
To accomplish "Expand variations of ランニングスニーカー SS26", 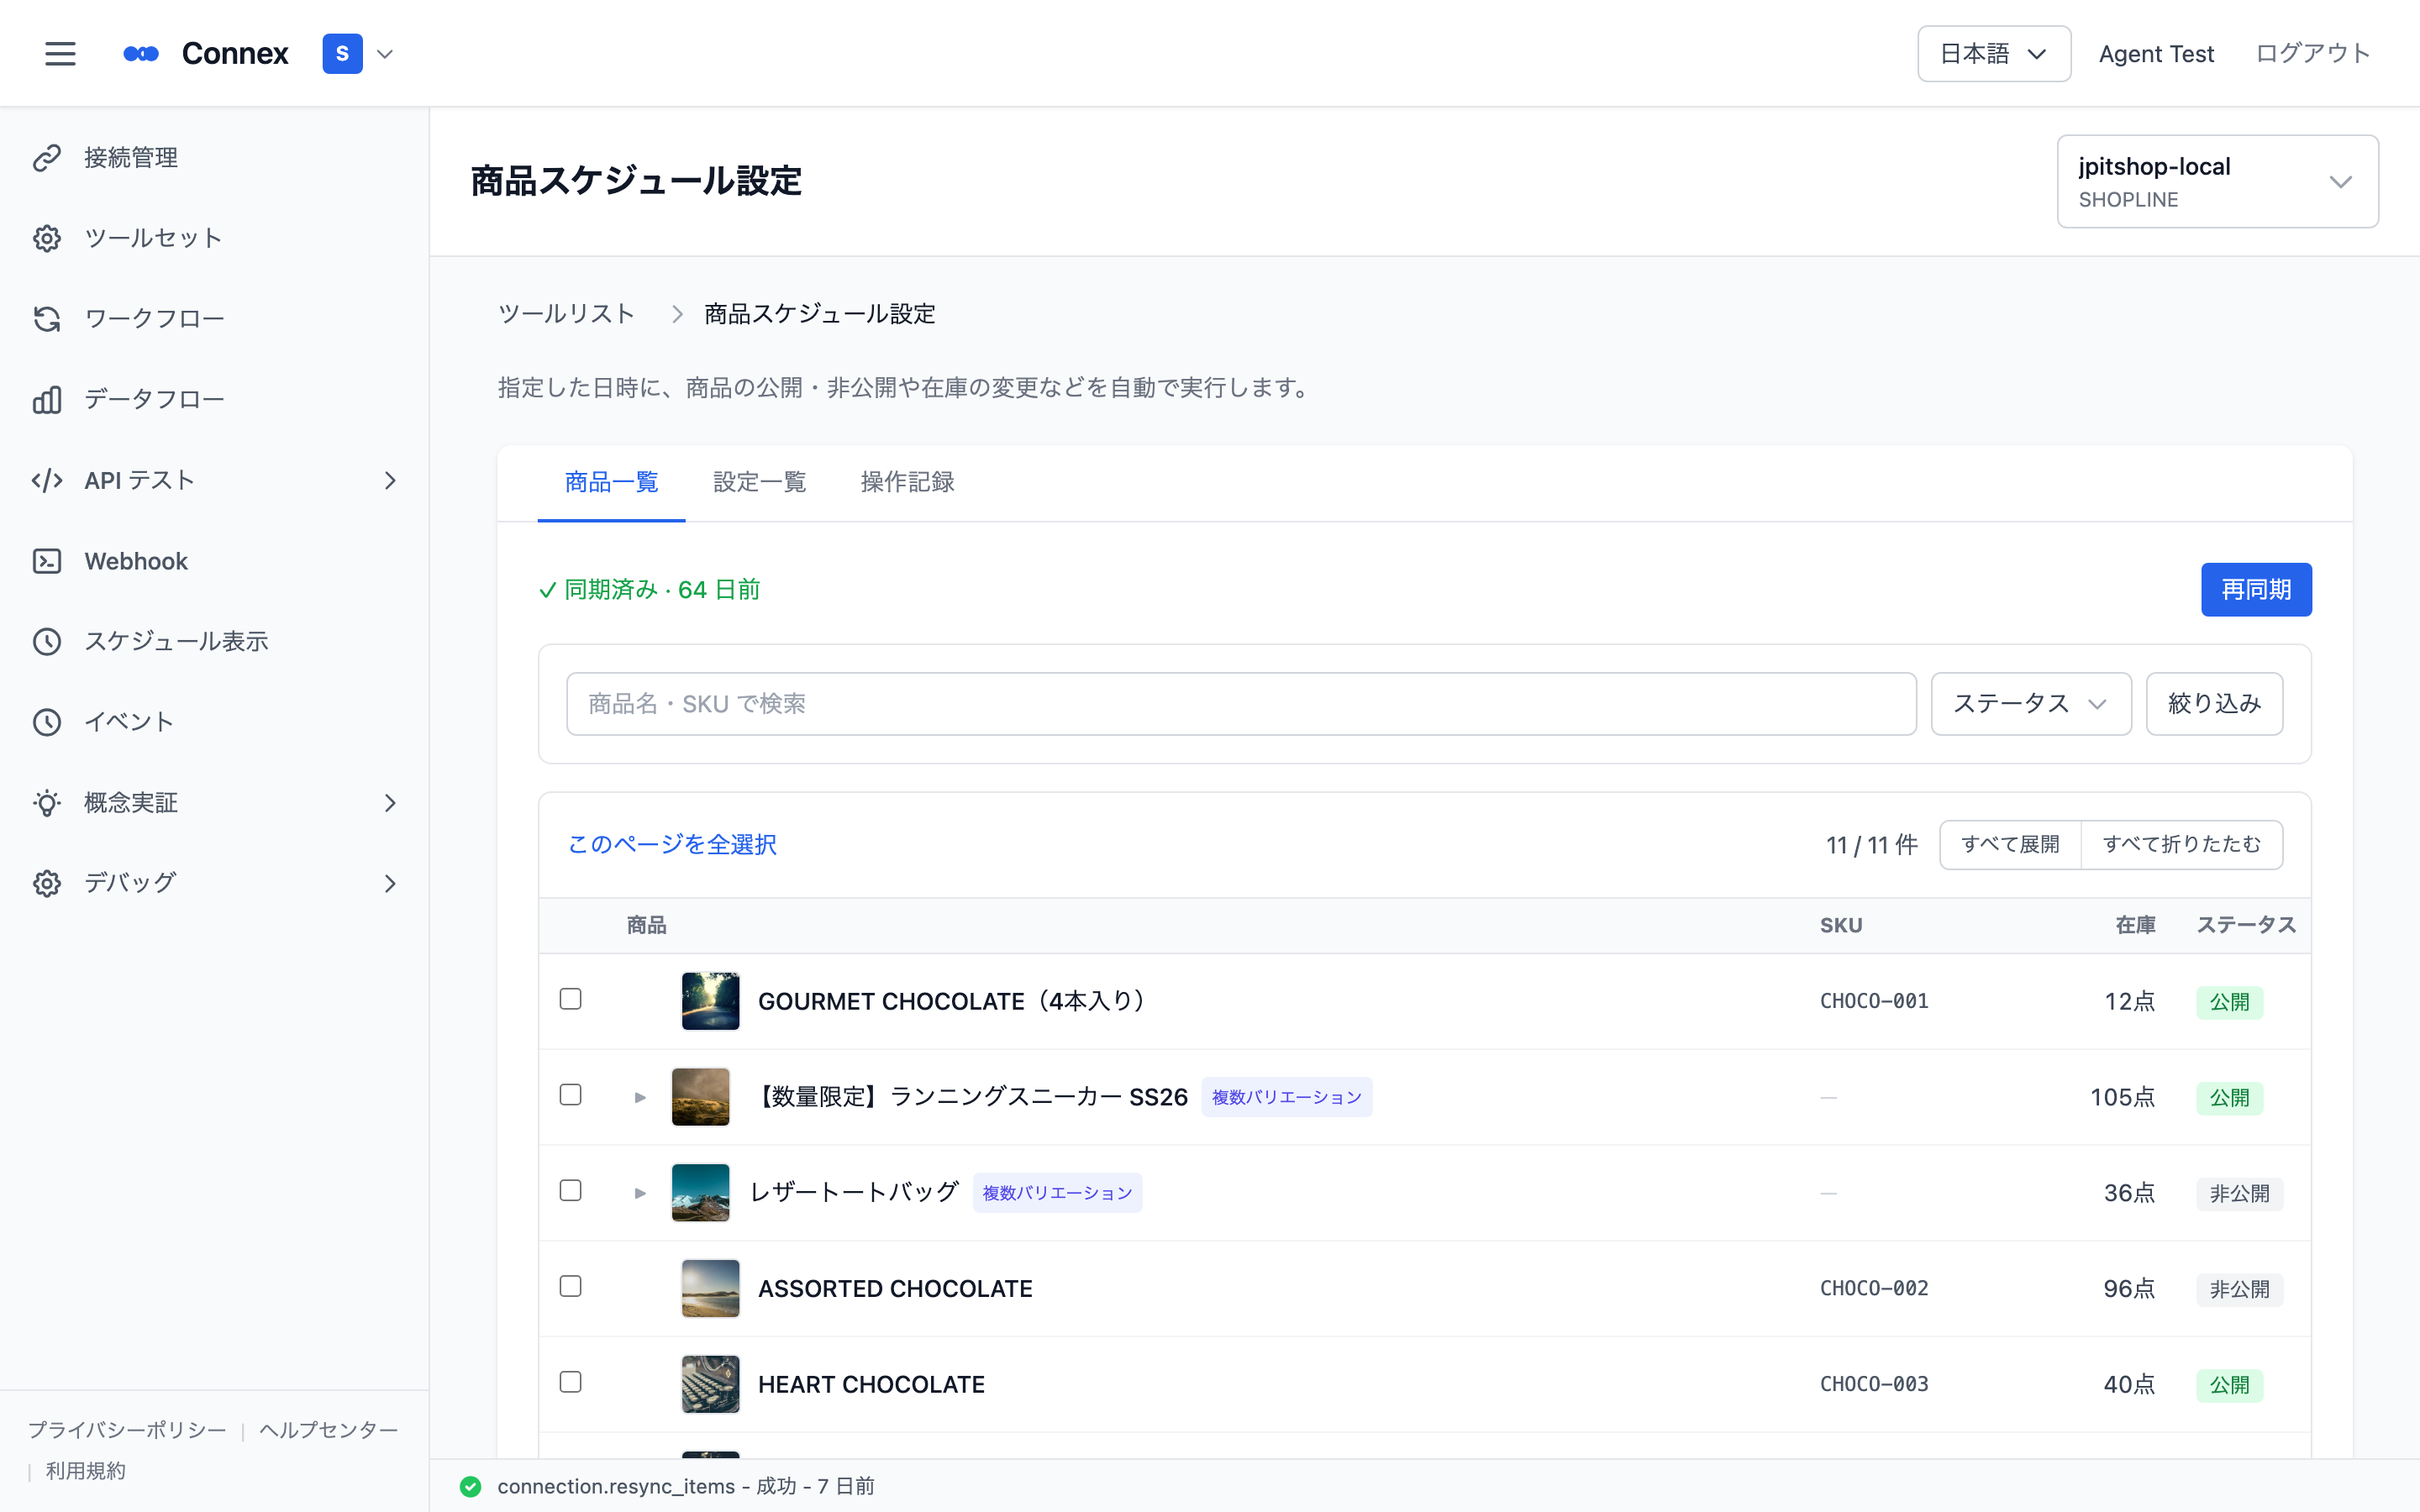I will click(640, 1097).
